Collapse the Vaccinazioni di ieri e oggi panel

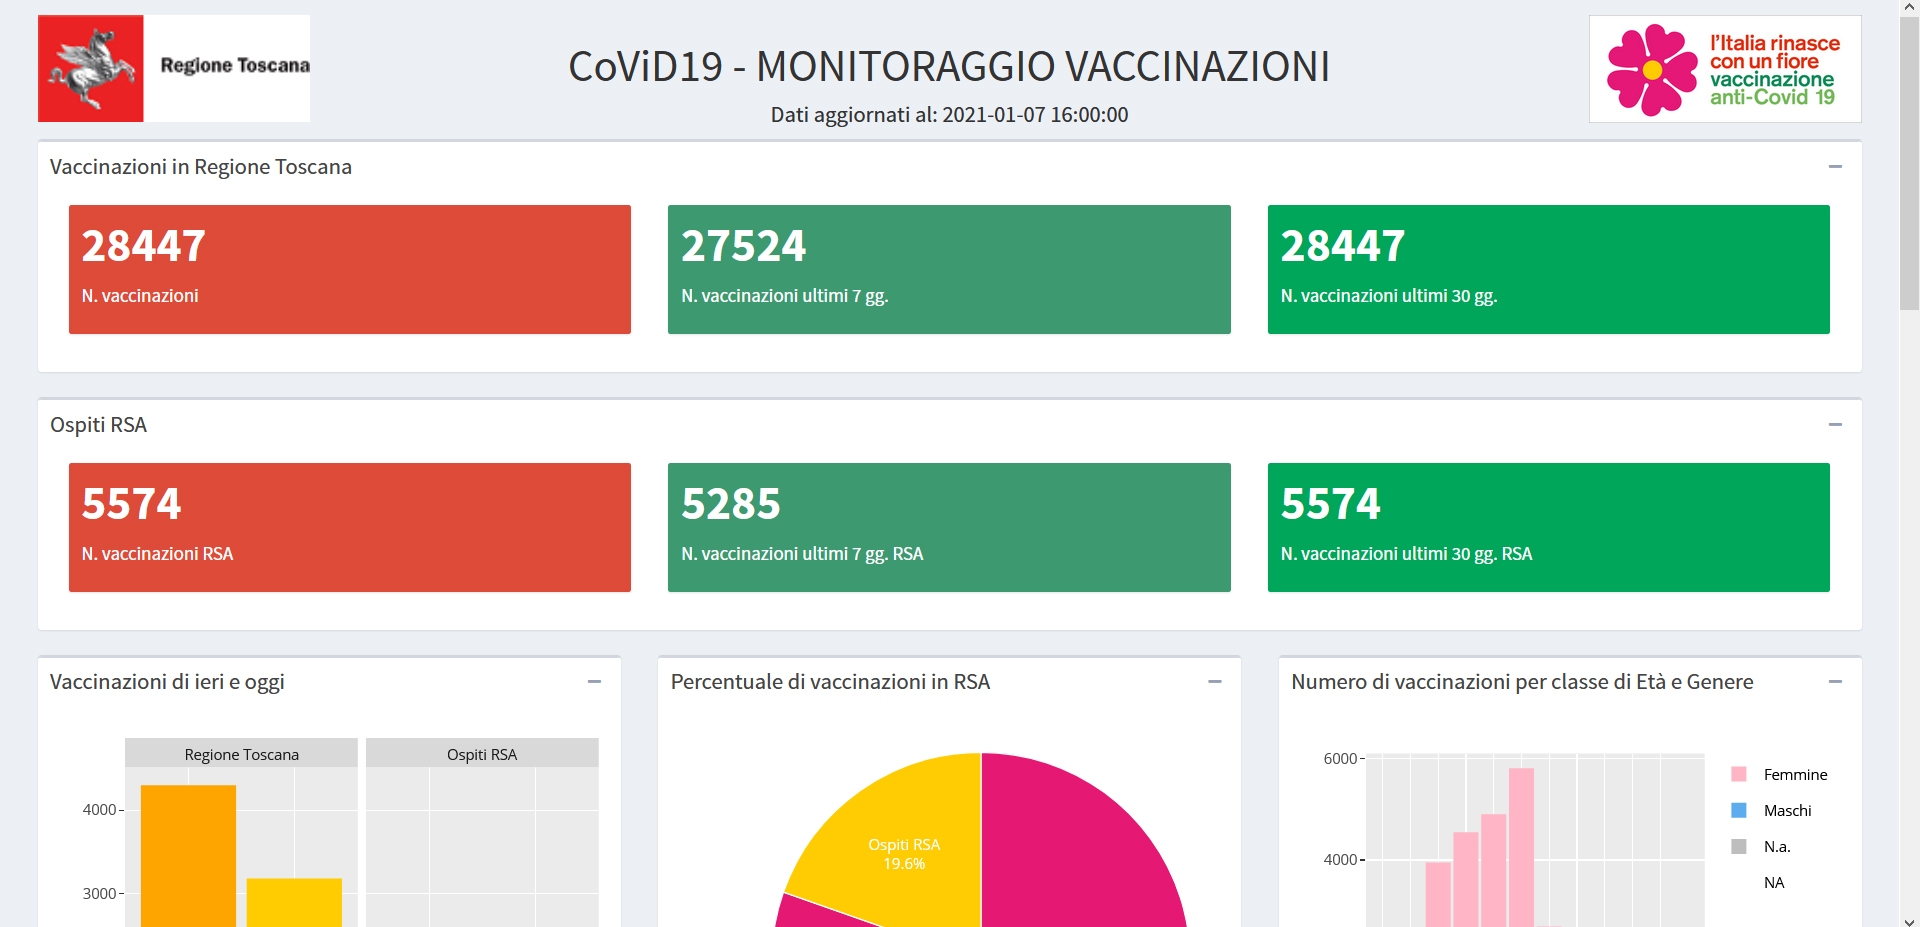[594, 682]
